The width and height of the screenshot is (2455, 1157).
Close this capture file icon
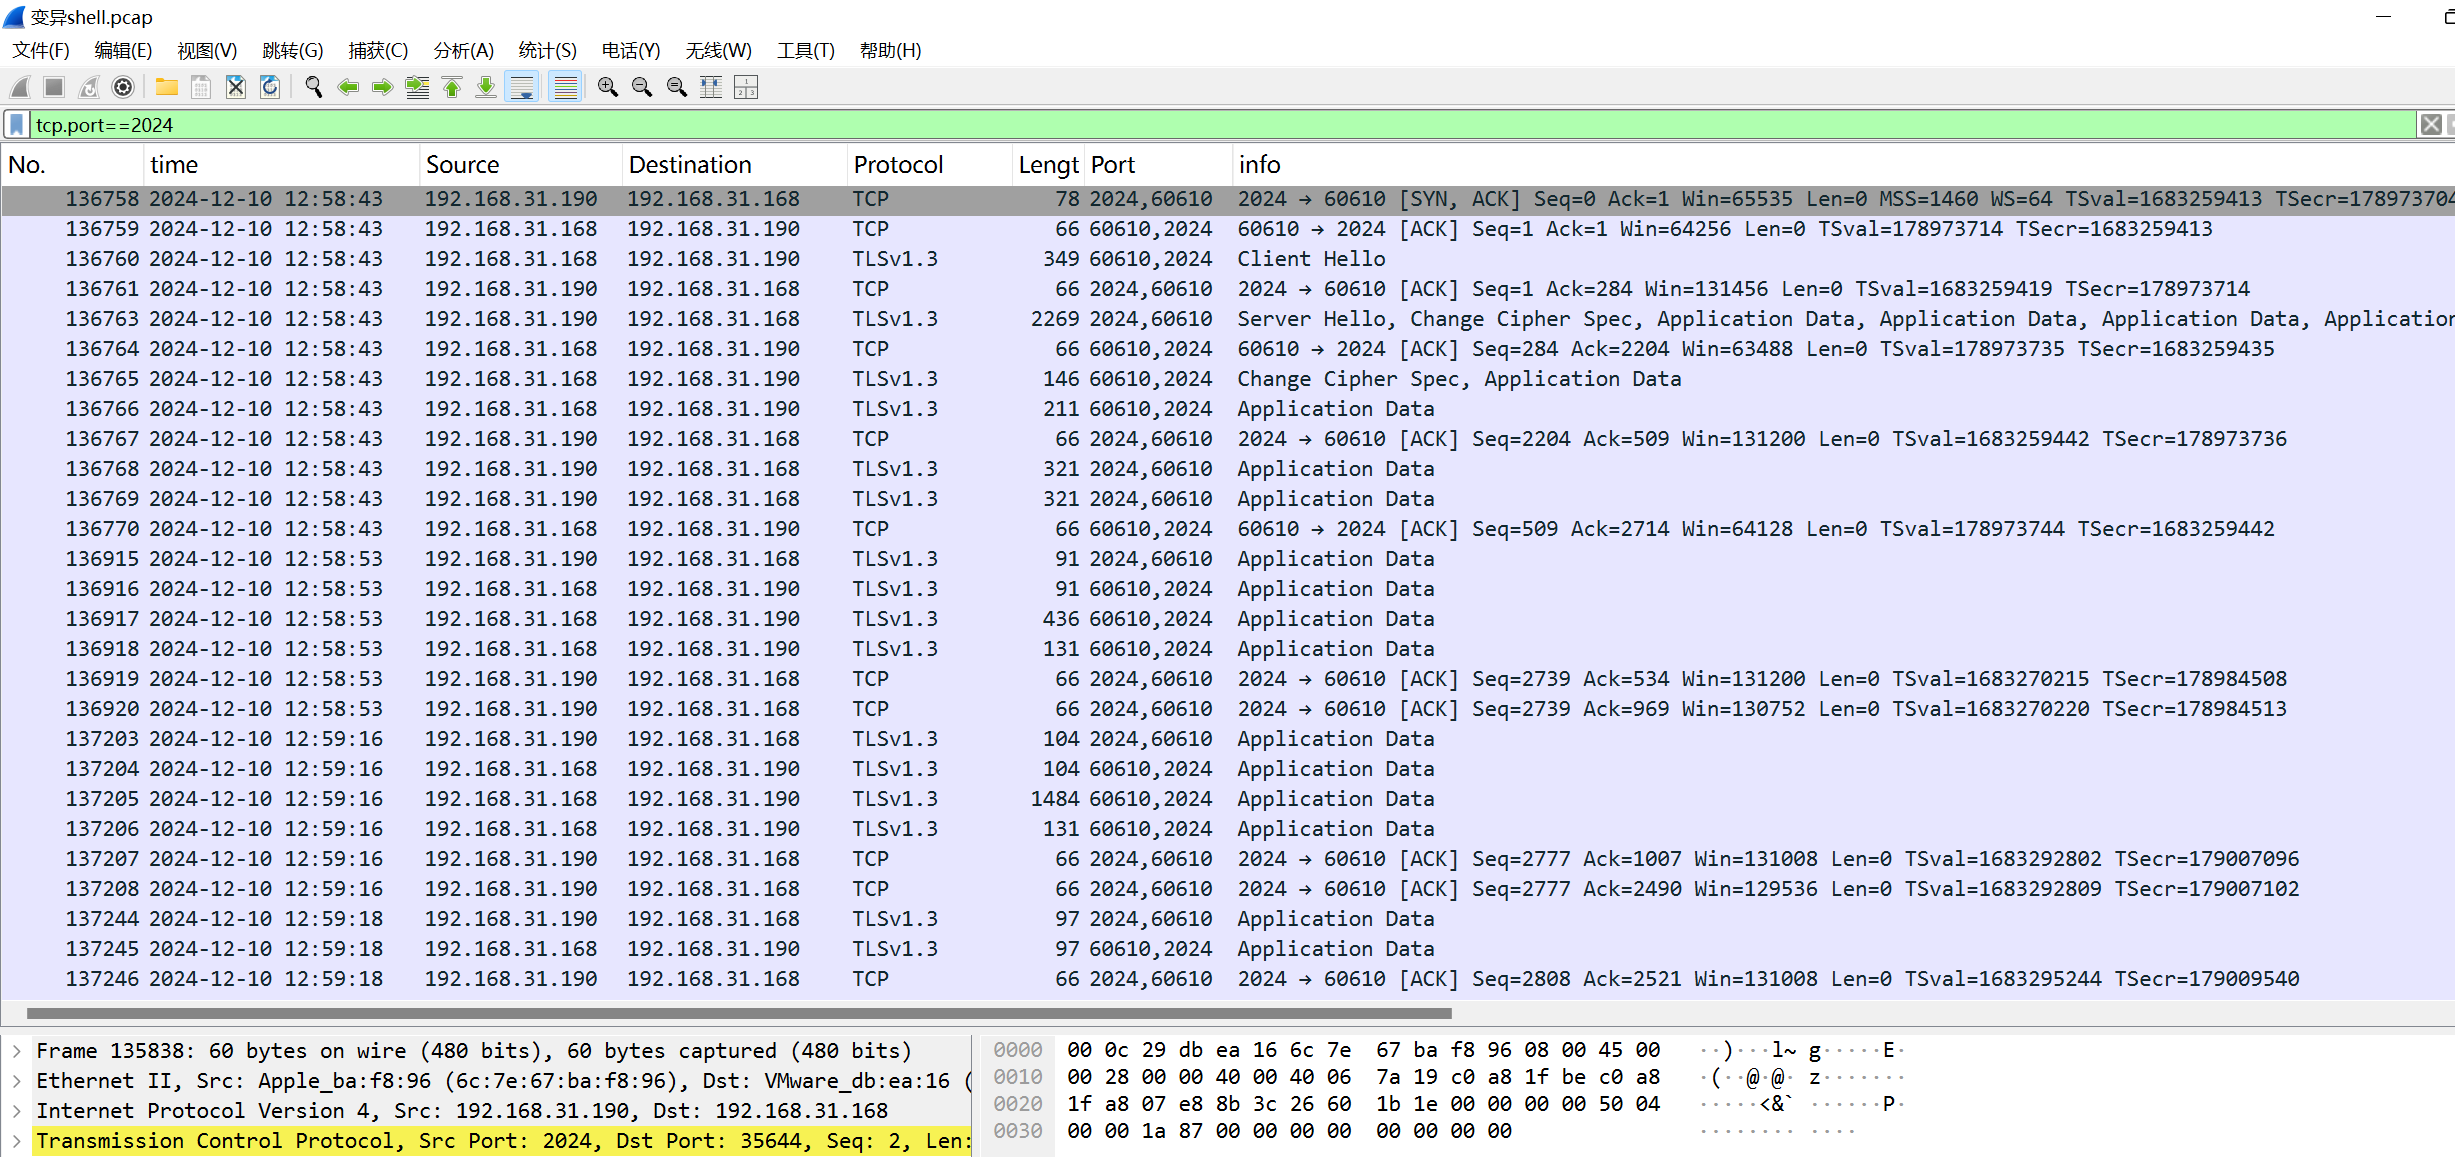coord(236,88)
